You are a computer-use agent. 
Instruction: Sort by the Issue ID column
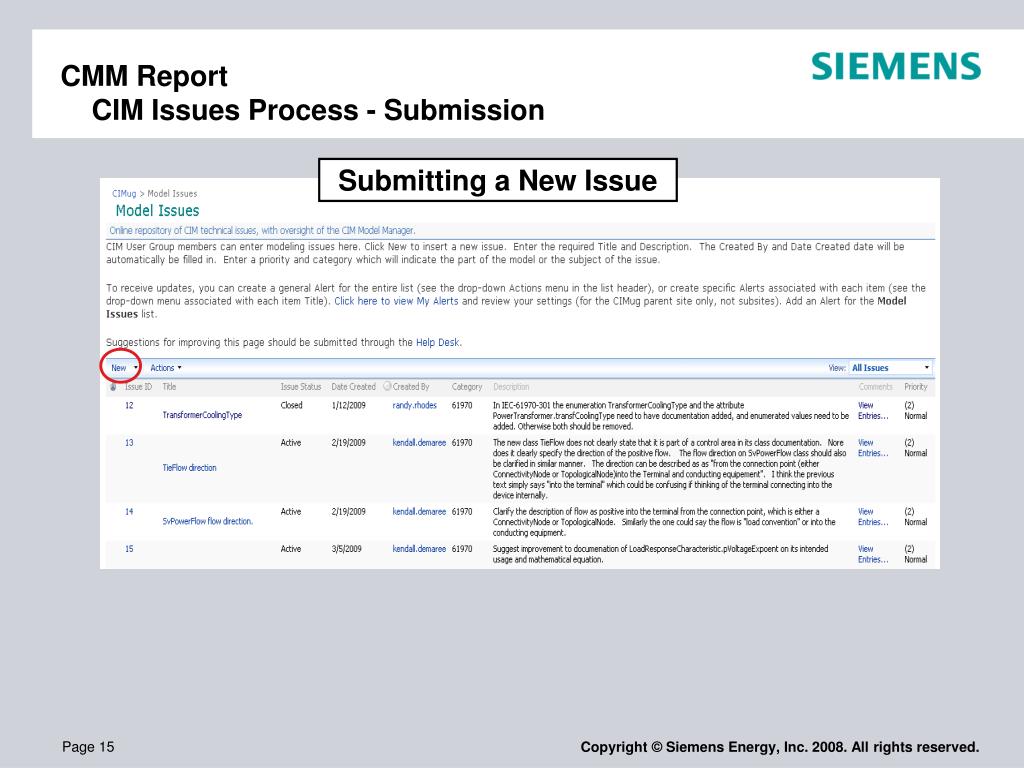pyautogui.click(x=138, y=387)
